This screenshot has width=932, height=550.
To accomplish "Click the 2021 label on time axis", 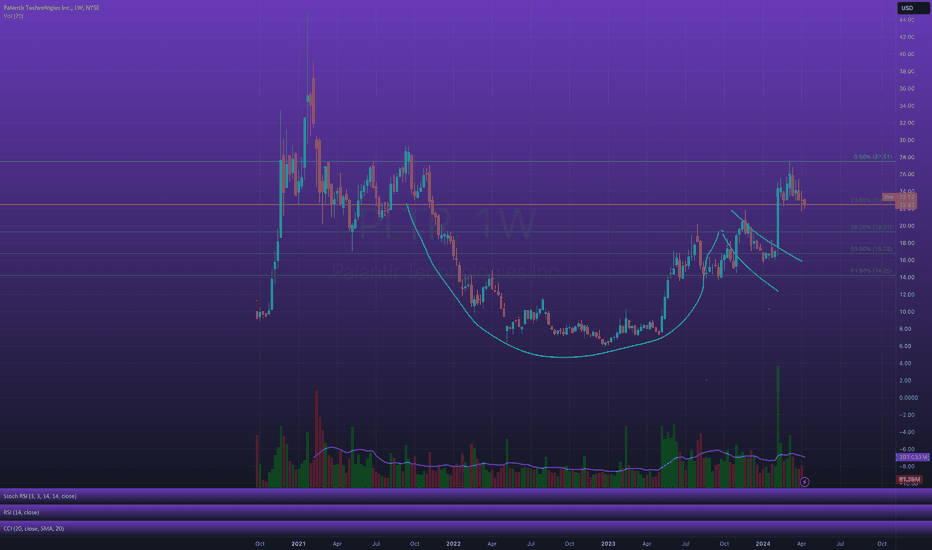I will 298,543.
